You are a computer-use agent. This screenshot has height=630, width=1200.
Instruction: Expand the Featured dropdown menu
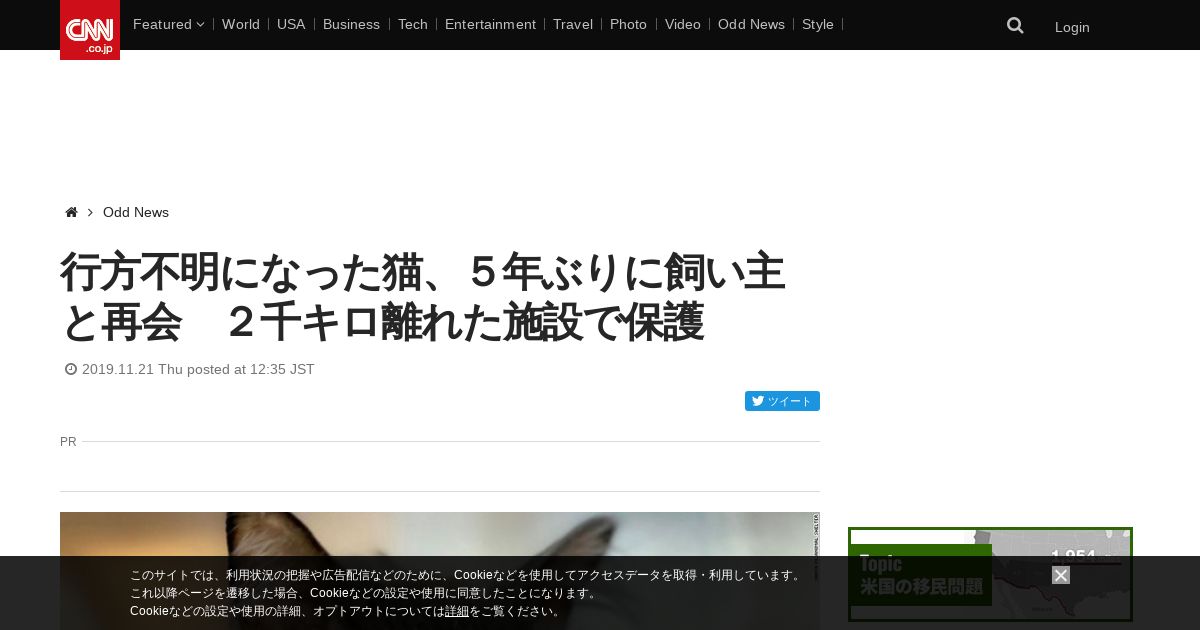point(168,24)
